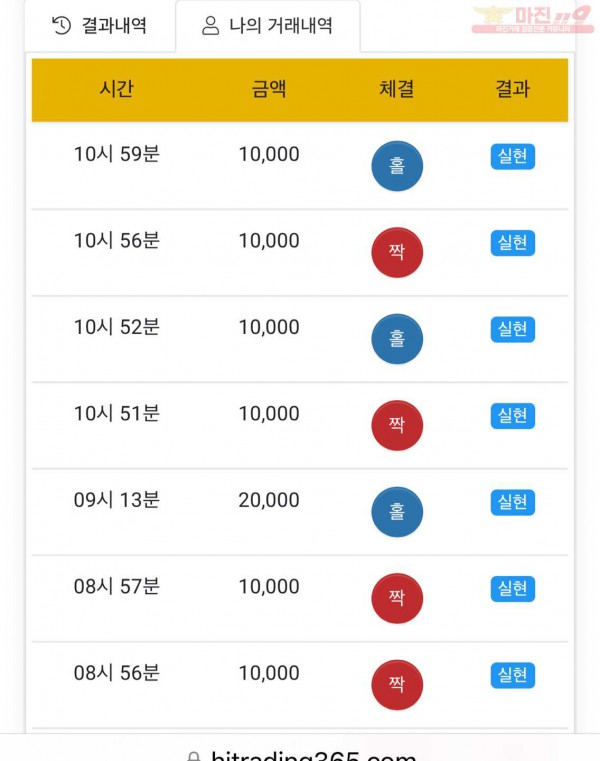Click the blue 홀 circle at 09시 13분
Image resolution: width=600 pixels, height=761 pixels.
(x=397, y=512)
